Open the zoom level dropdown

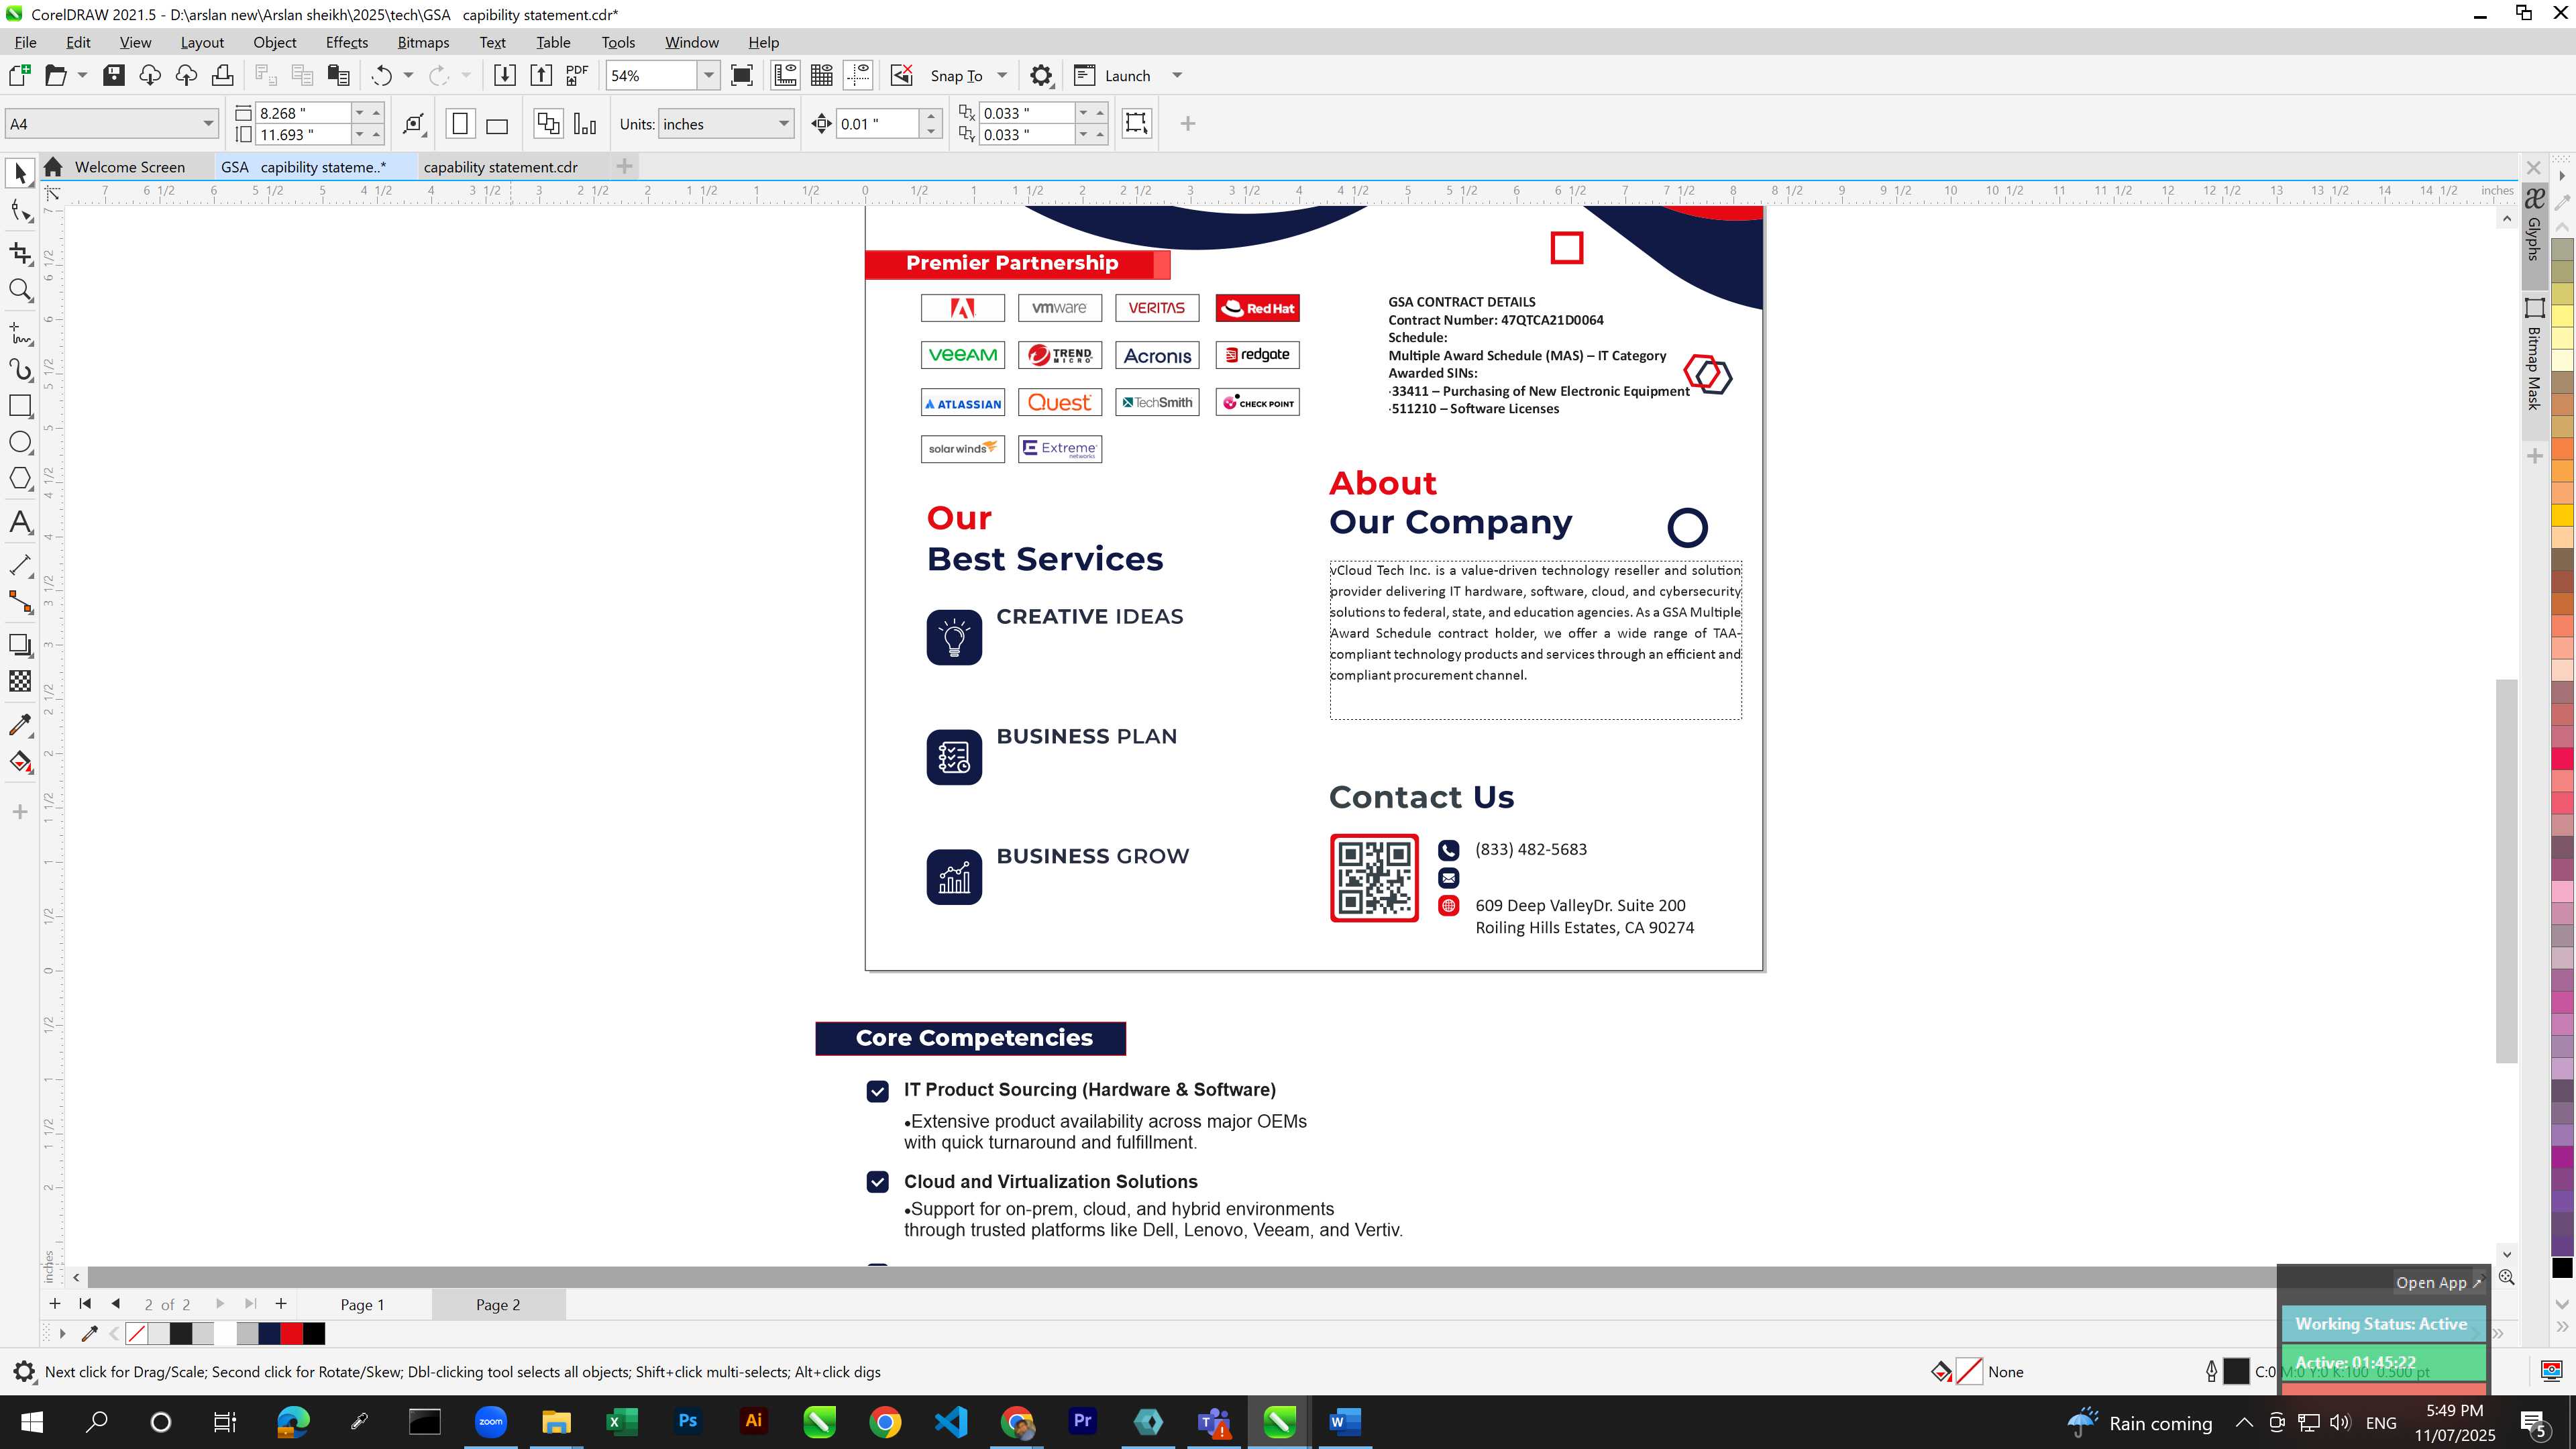pos(708,75)
